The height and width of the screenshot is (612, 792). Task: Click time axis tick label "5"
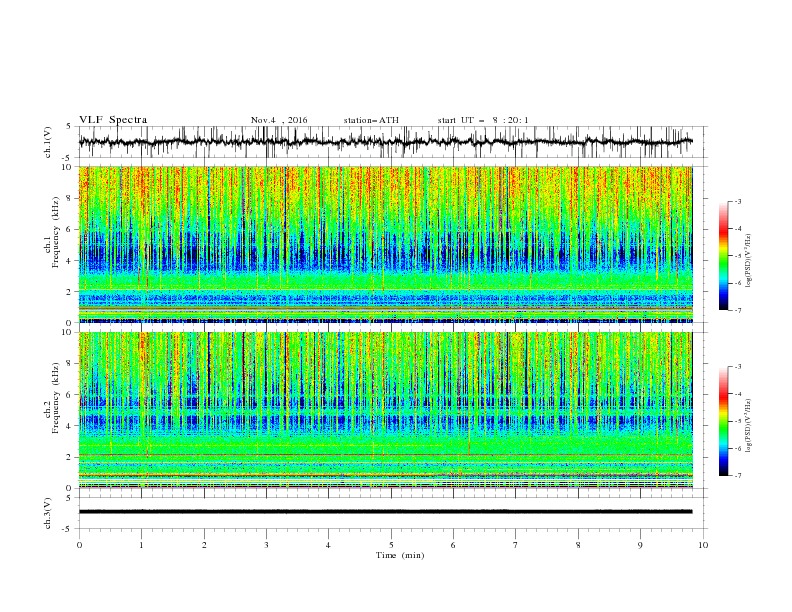[391, 545]
